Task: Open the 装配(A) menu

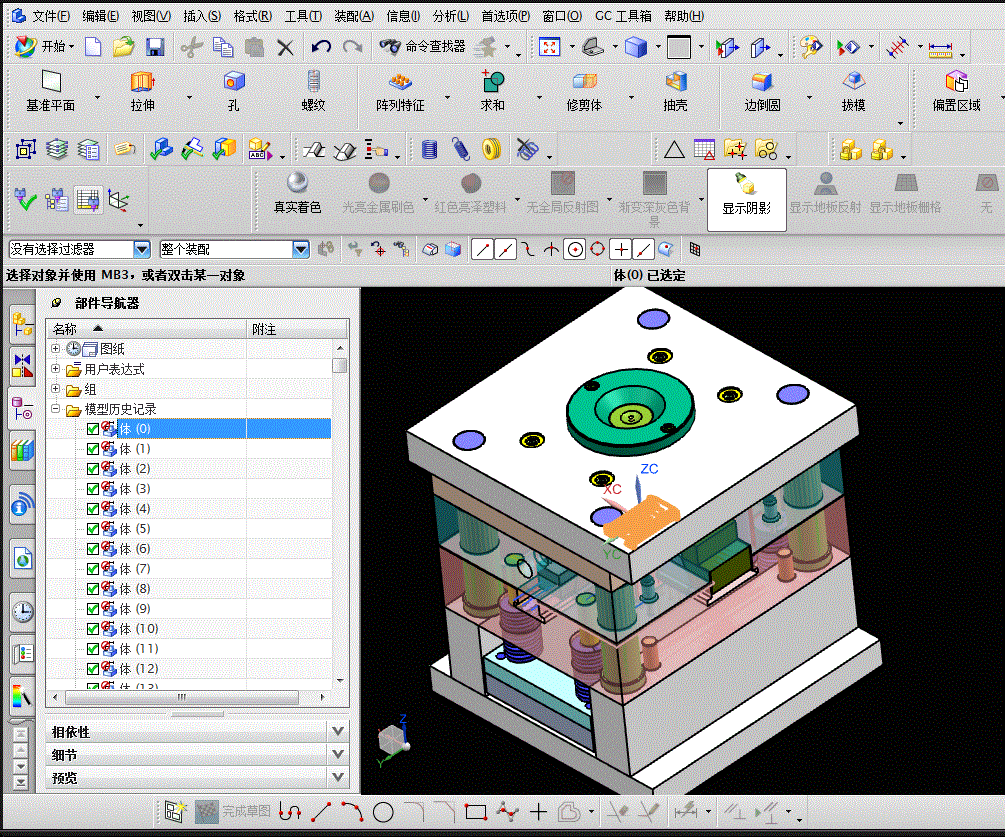Action: [x=354, y=16]
